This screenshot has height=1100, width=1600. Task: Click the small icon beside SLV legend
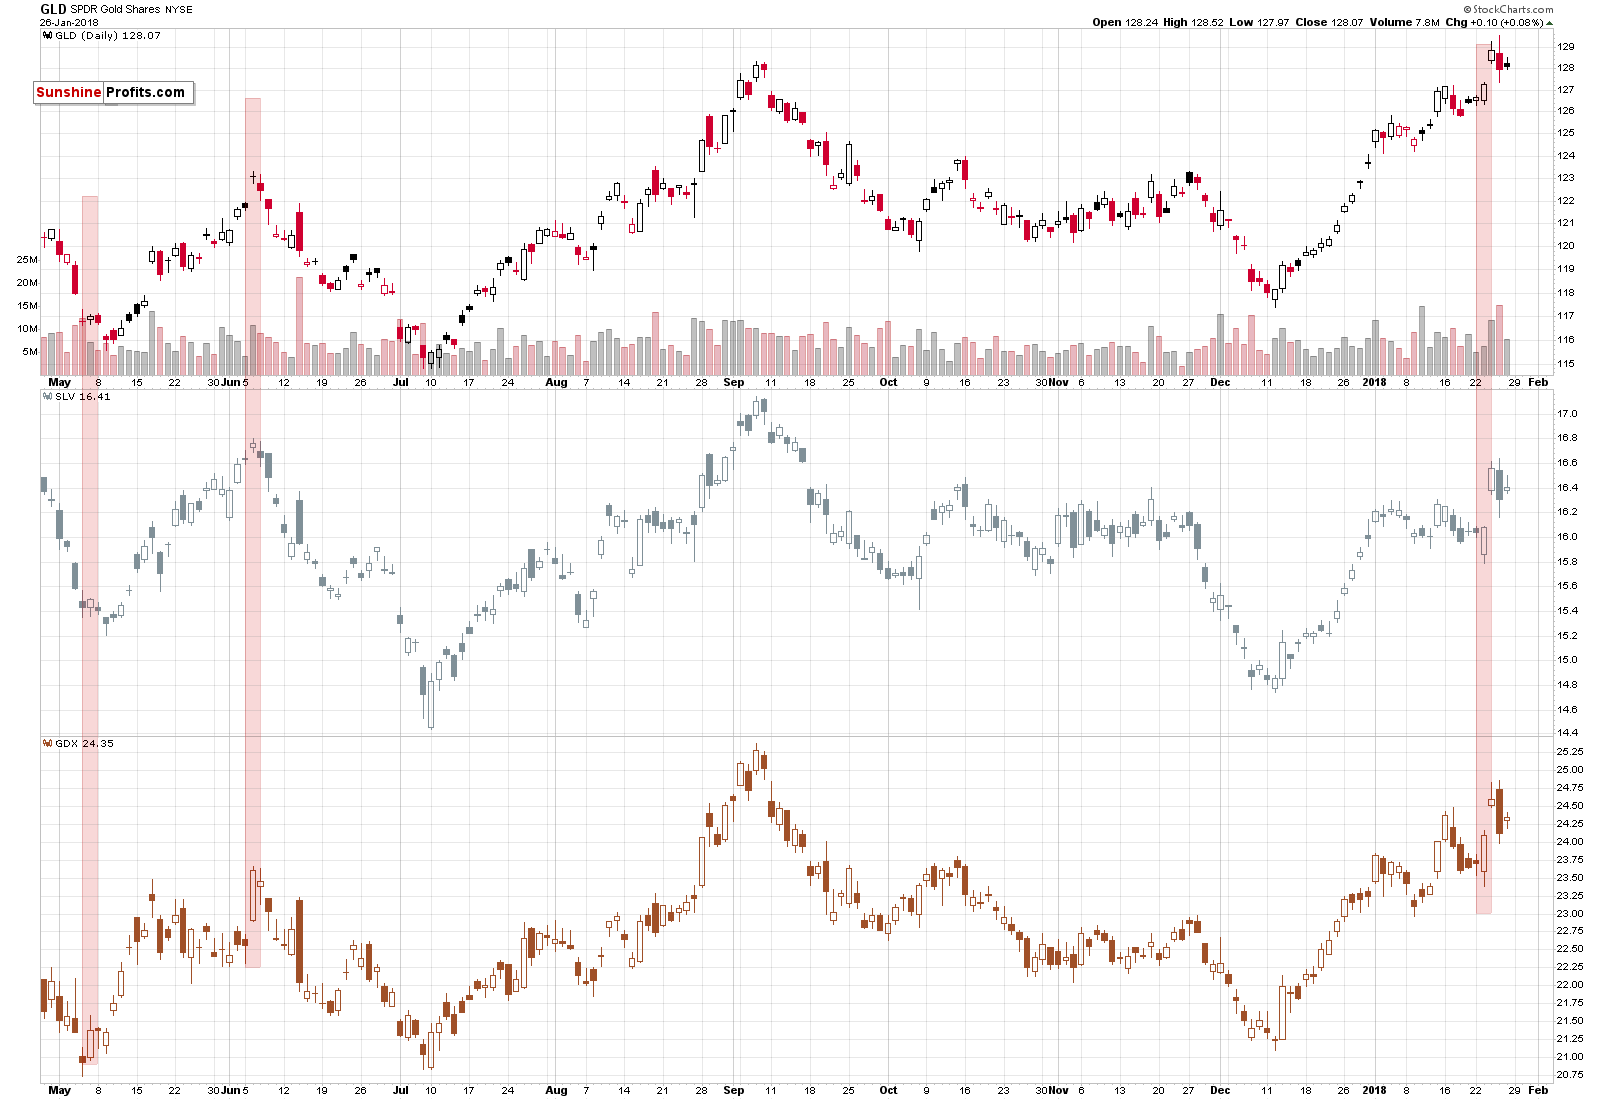pos(47,396)
